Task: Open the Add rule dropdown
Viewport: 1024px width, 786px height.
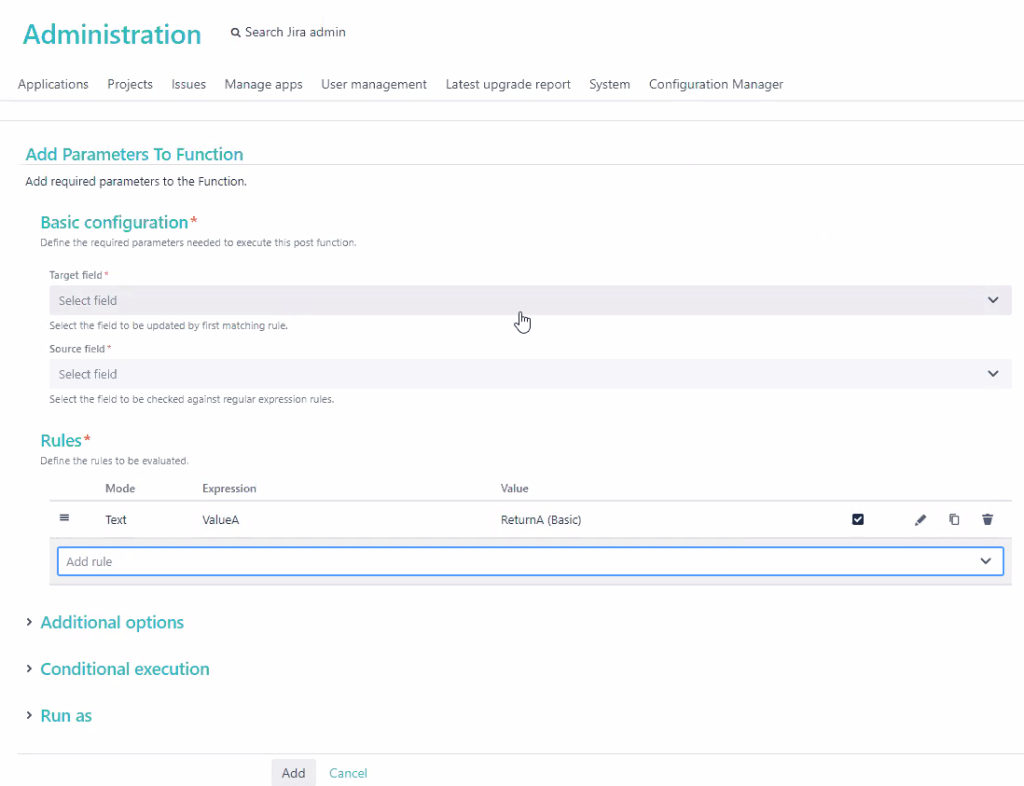Action: tap(530, 562)
